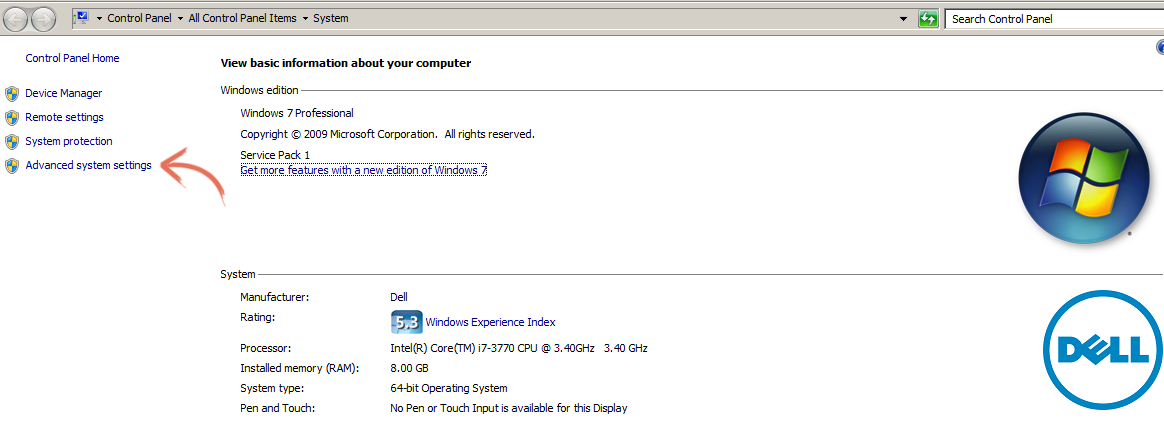Click the Processor label

click(265, 347)
